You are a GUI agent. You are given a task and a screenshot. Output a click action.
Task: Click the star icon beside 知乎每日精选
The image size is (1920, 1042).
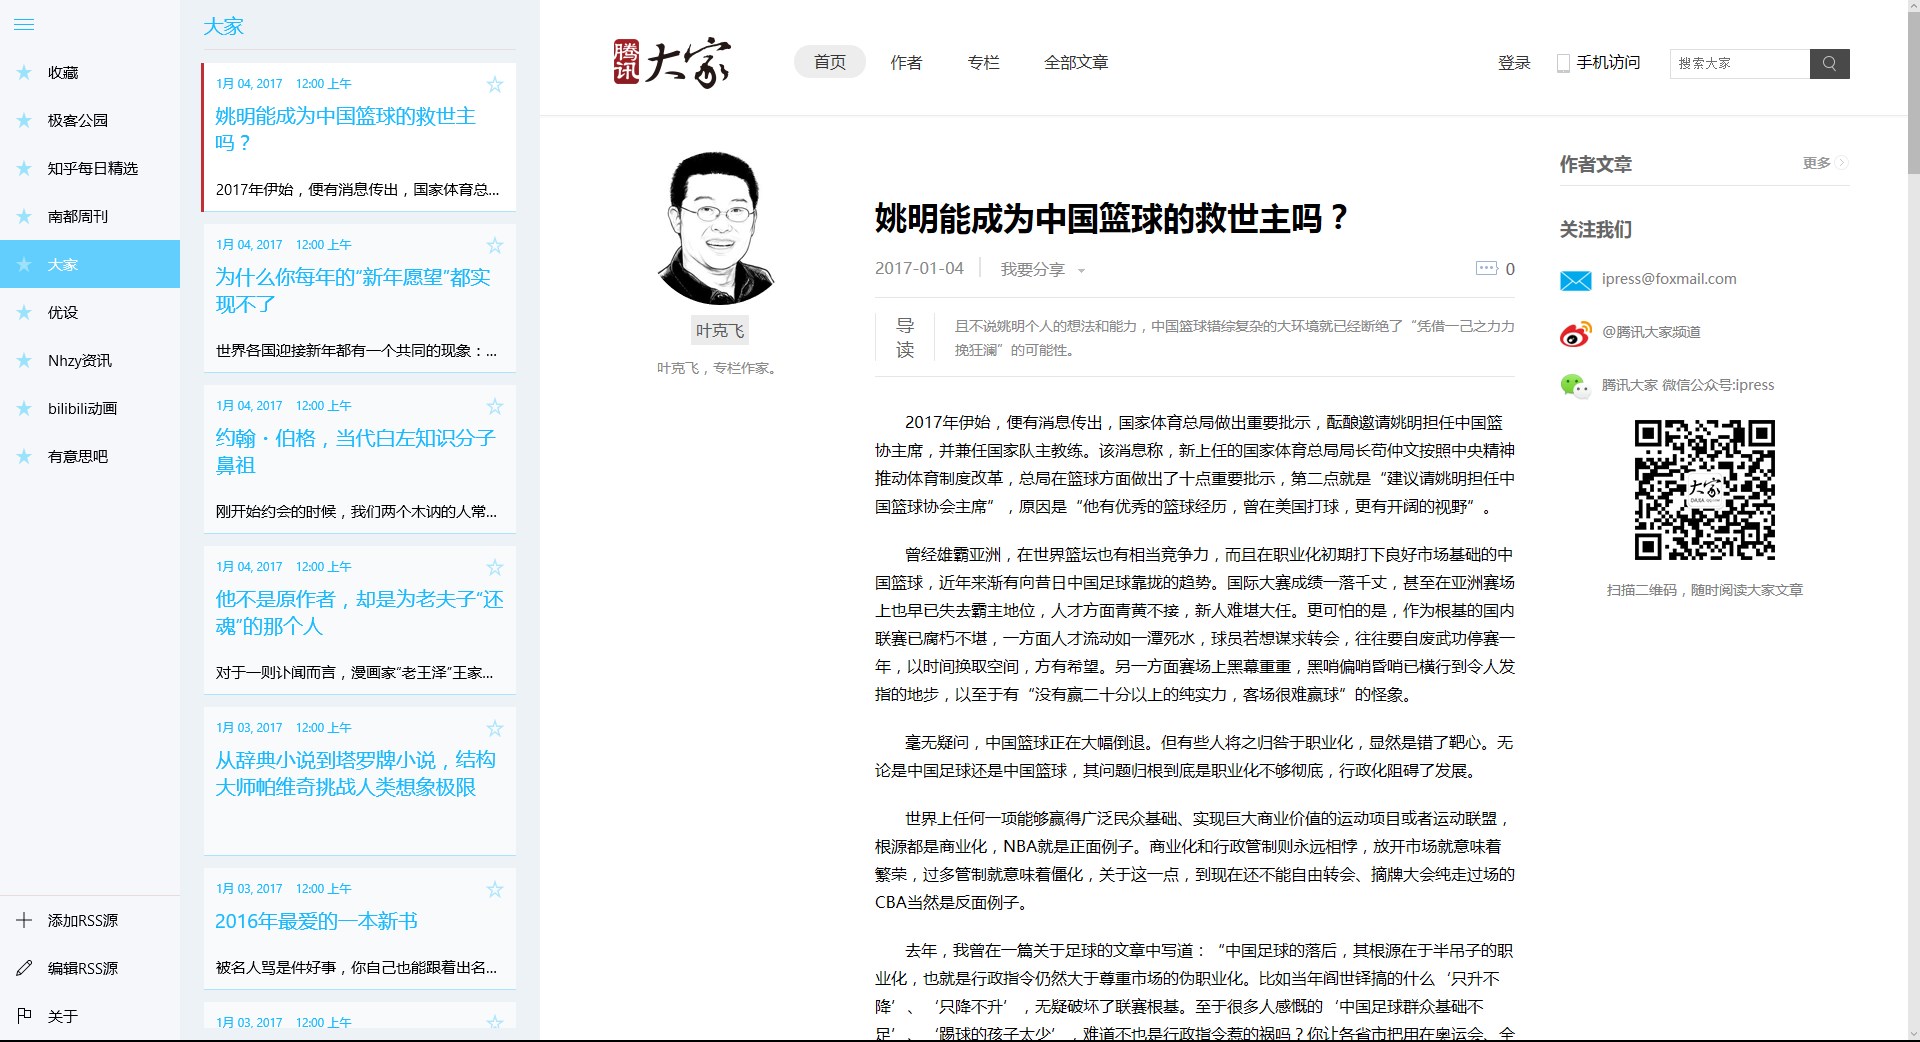(24, 168)
